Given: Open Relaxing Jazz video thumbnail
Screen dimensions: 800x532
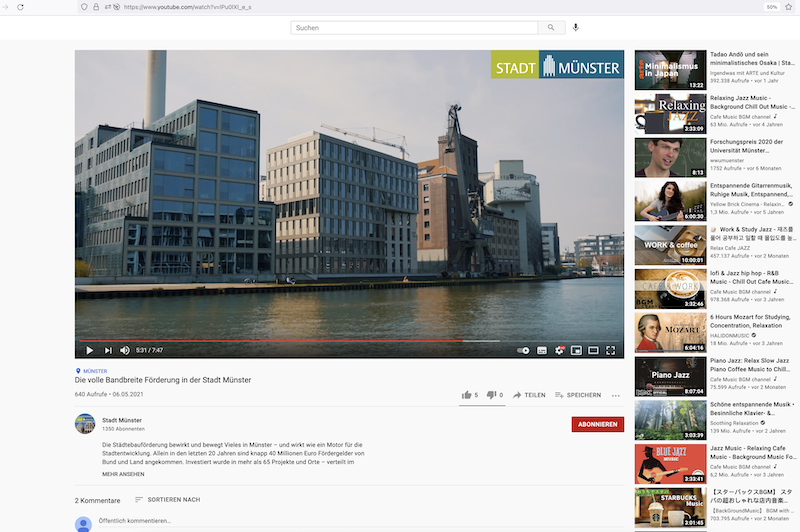Looking at the screenshot, I should point(670,114).
